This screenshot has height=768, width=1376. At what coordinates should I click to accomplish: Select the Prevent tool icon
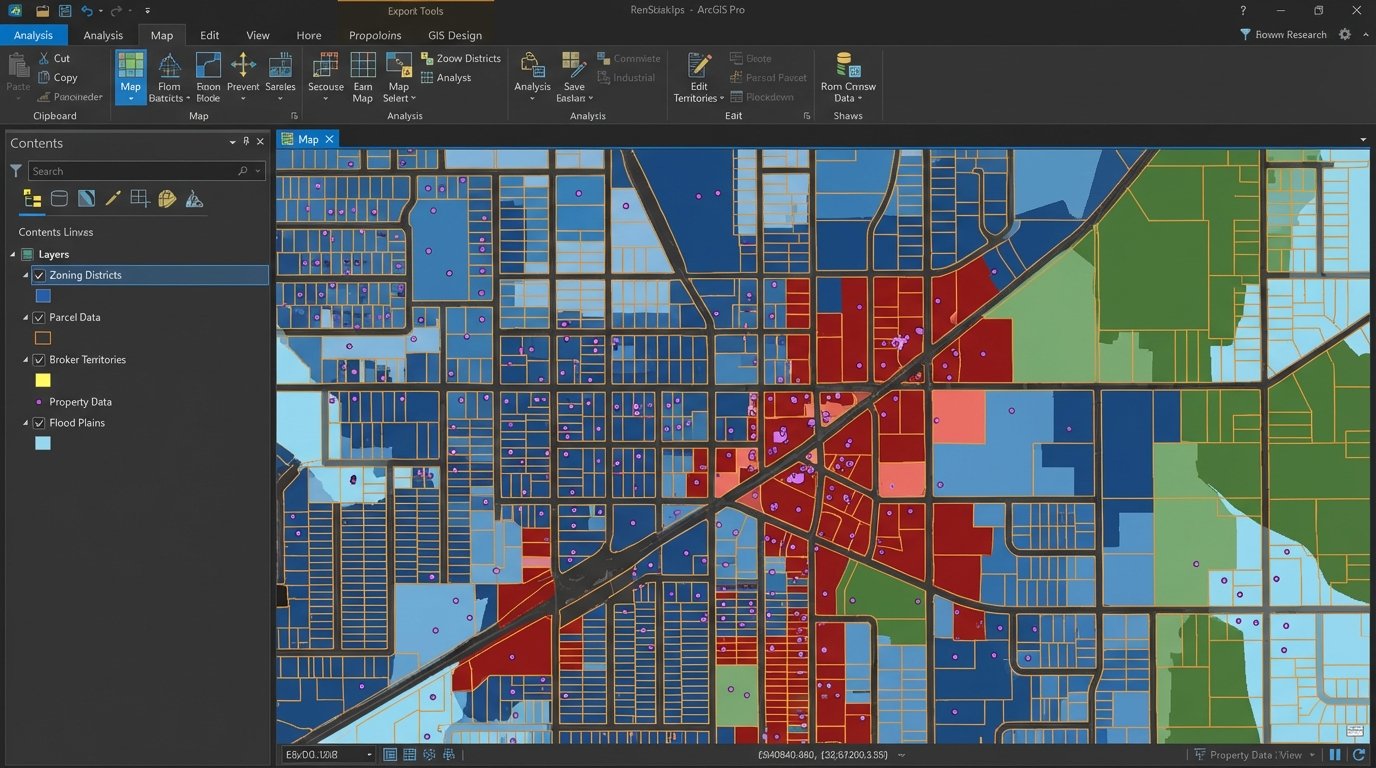(x=243, y=77)
